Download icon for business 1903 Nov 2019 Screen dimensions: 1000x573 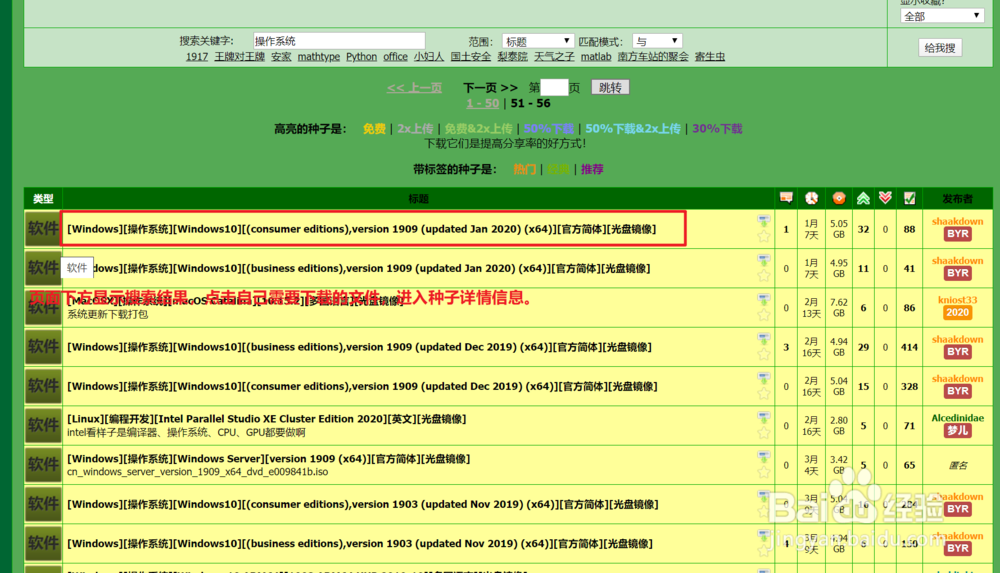tap(763, 535)
